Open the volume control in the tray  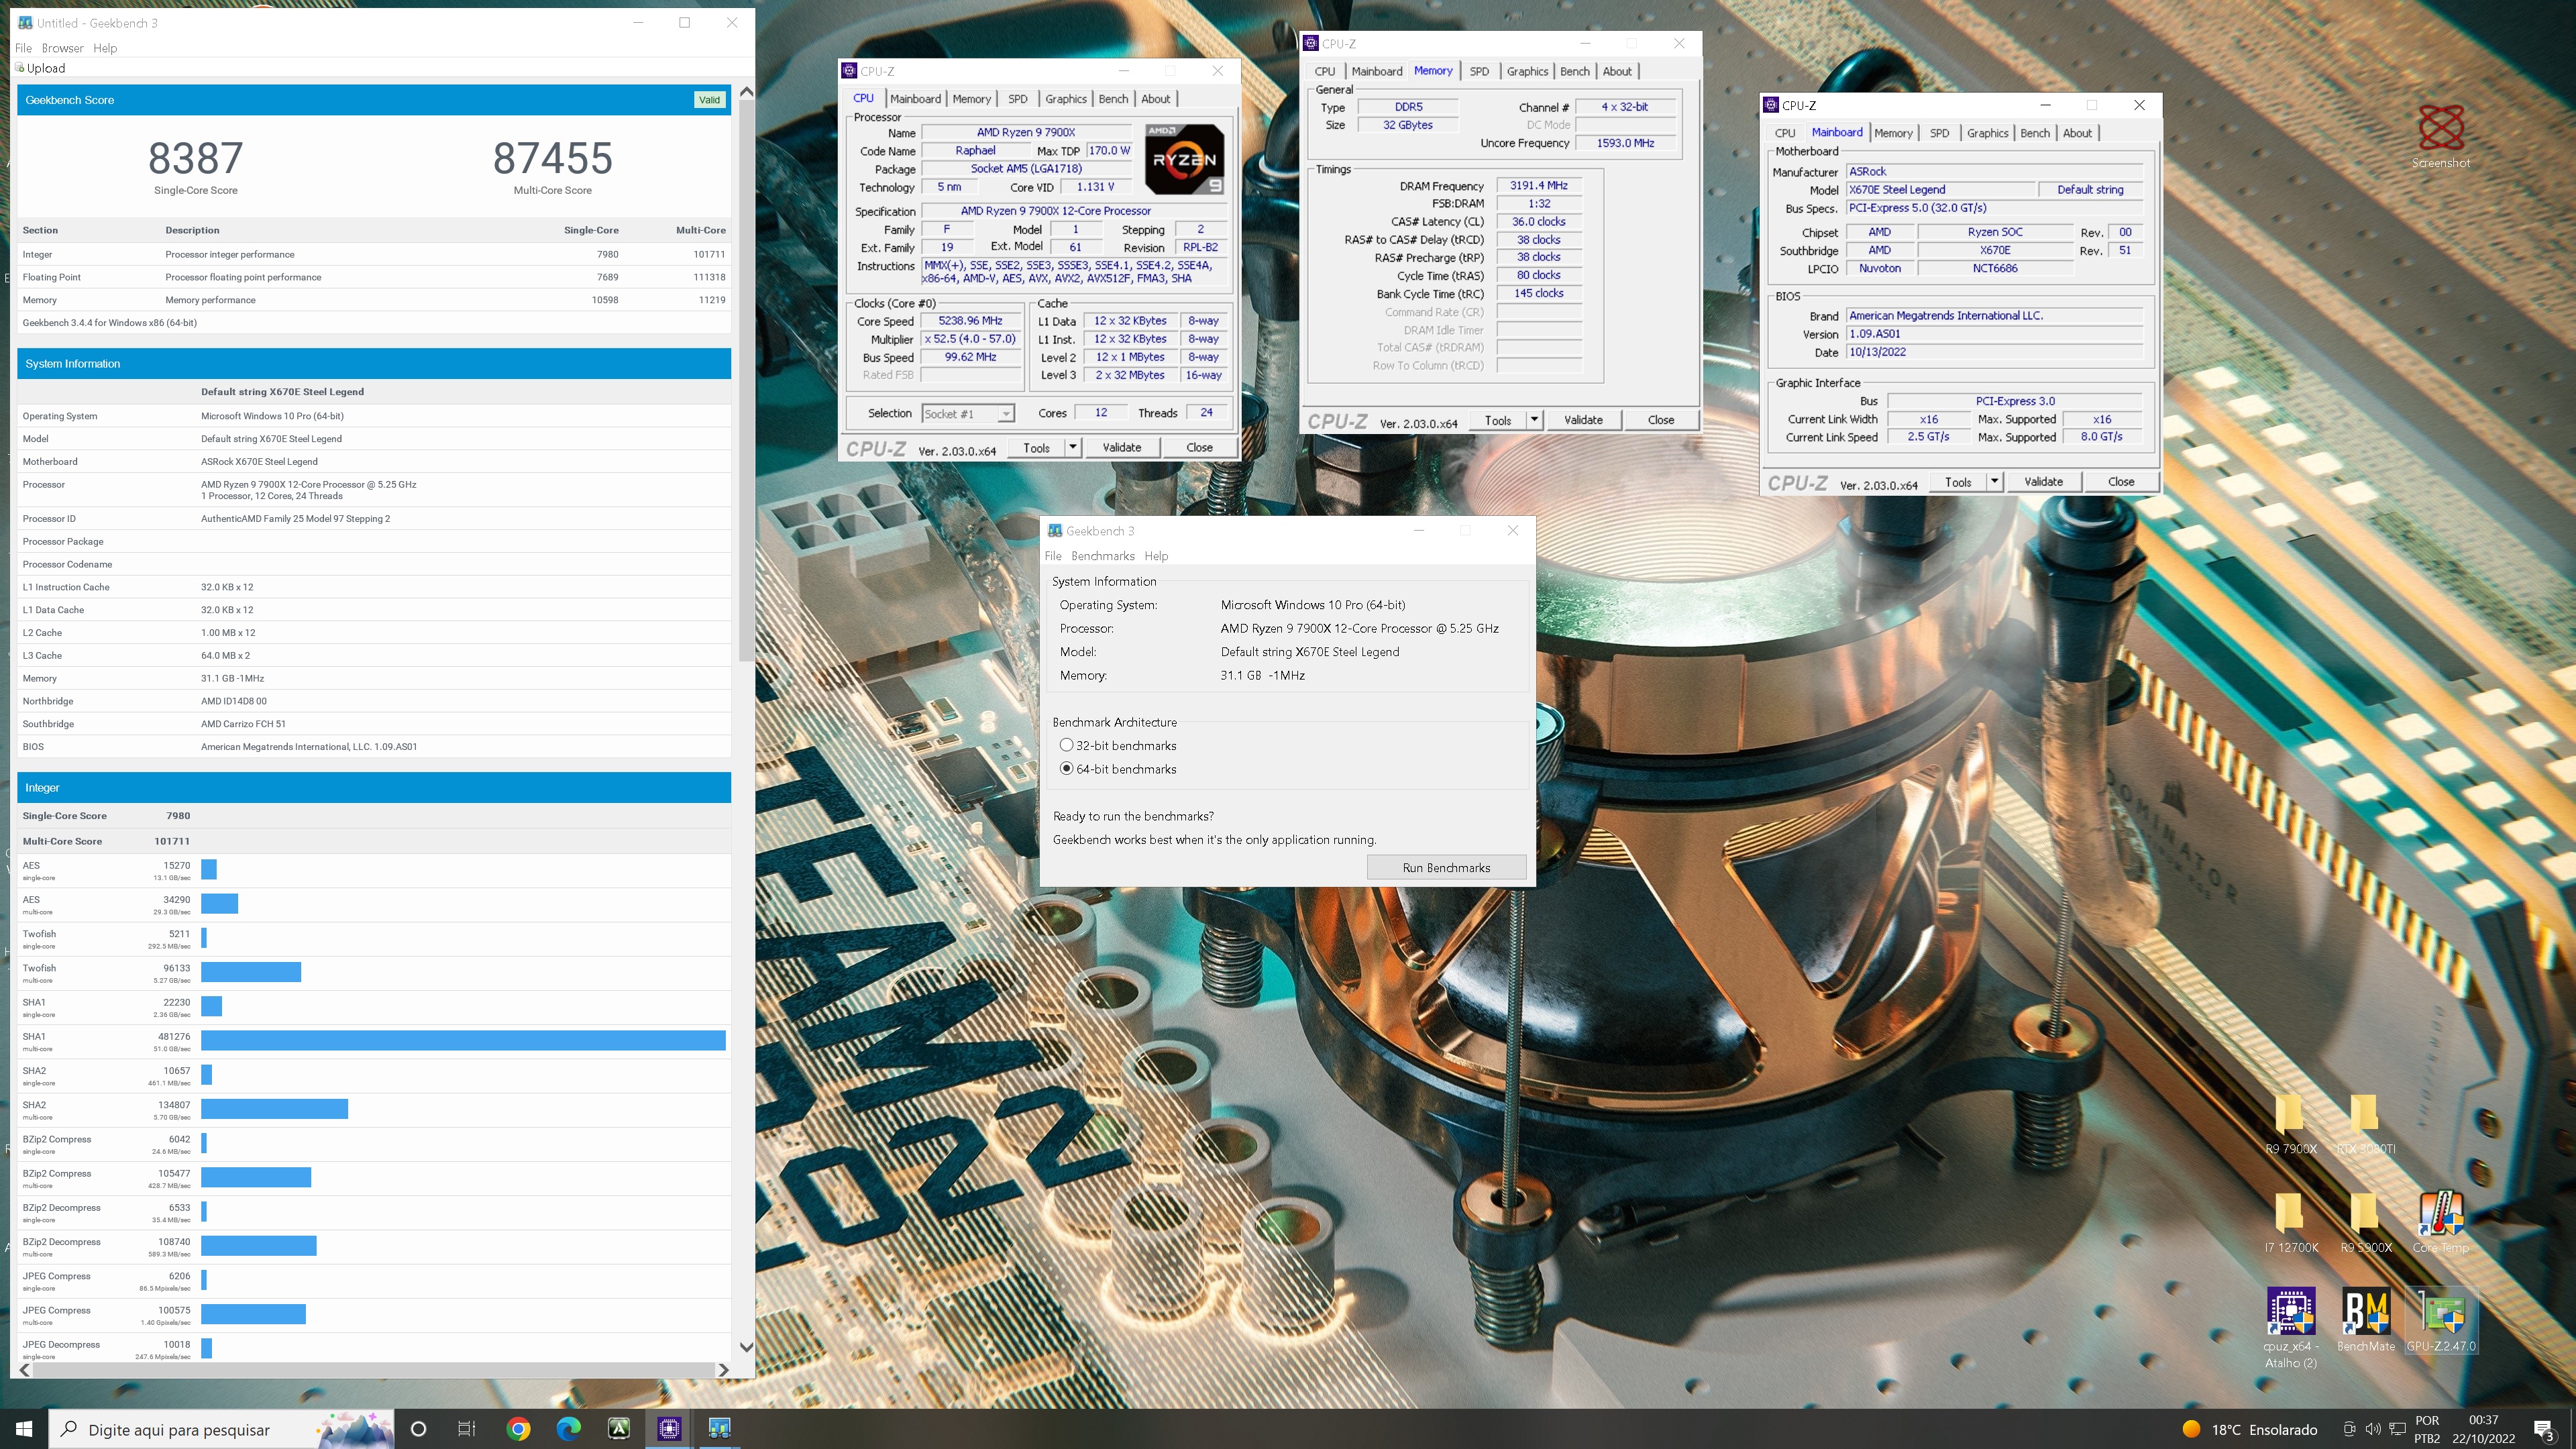coord(2373,1429)
